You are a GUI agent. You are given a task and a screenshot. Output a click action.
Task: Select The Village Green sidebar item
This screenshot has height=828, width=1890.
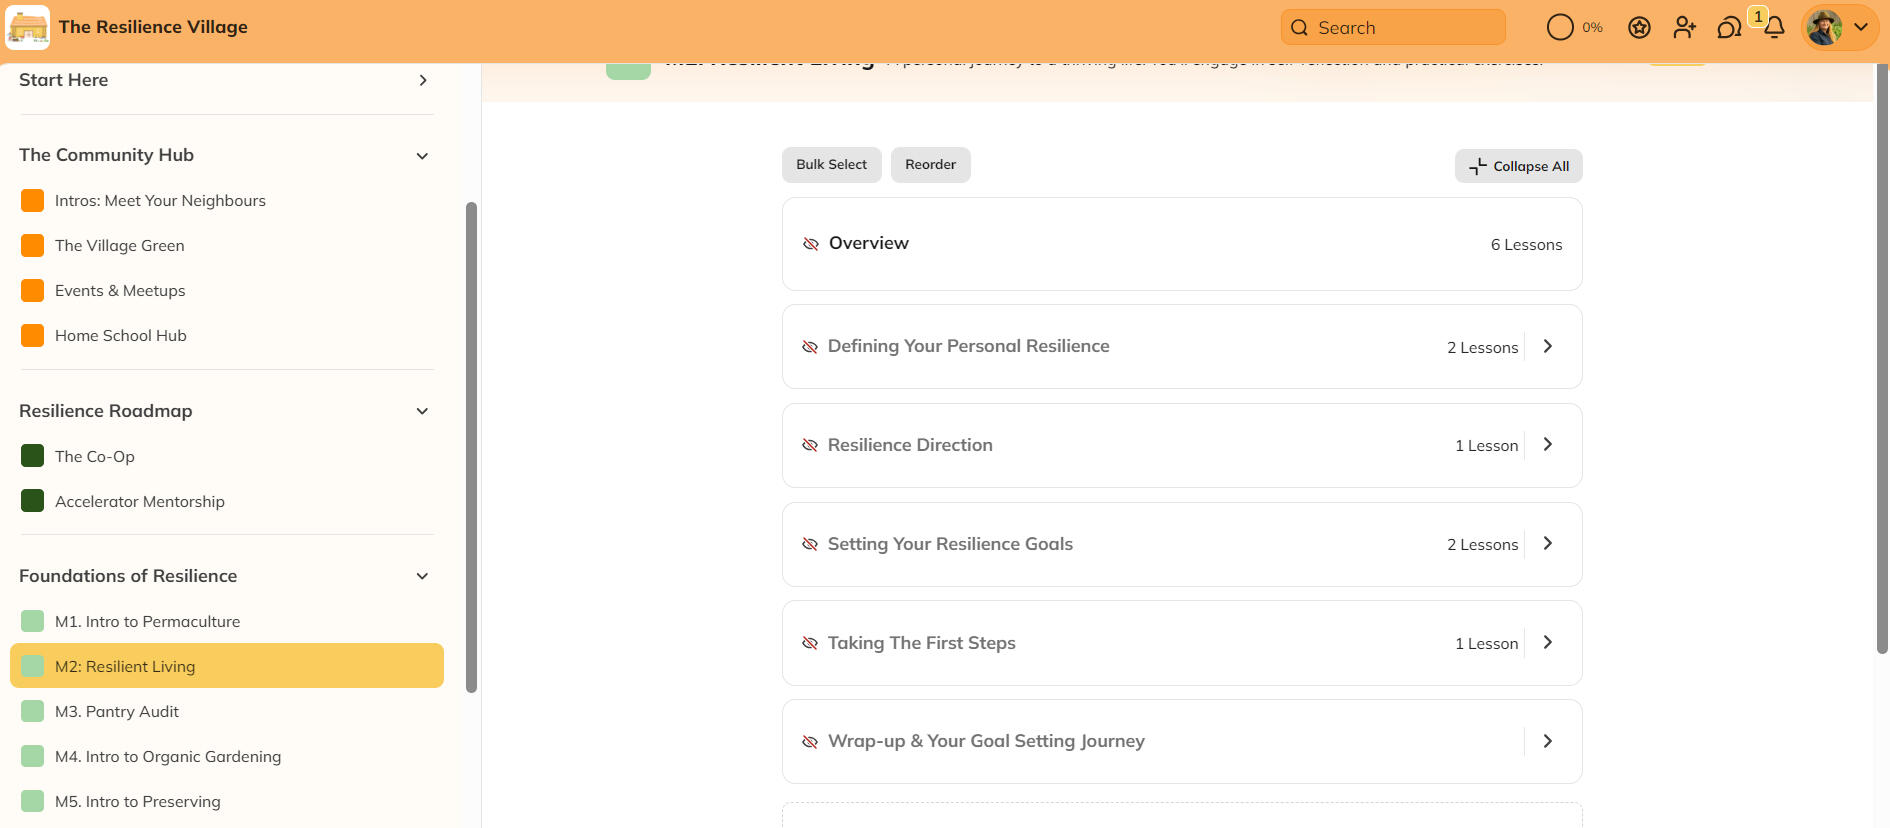point(119,246)
